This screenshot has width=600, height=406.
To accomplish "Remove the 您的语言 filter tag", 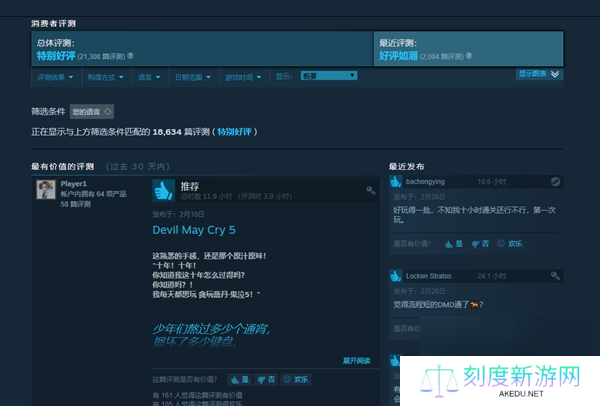I will pos(108,112).
